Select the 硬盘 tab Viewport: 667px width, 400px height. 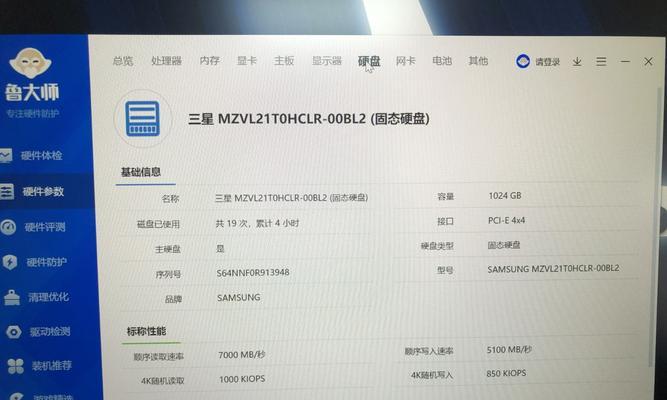tap(369, 61)
